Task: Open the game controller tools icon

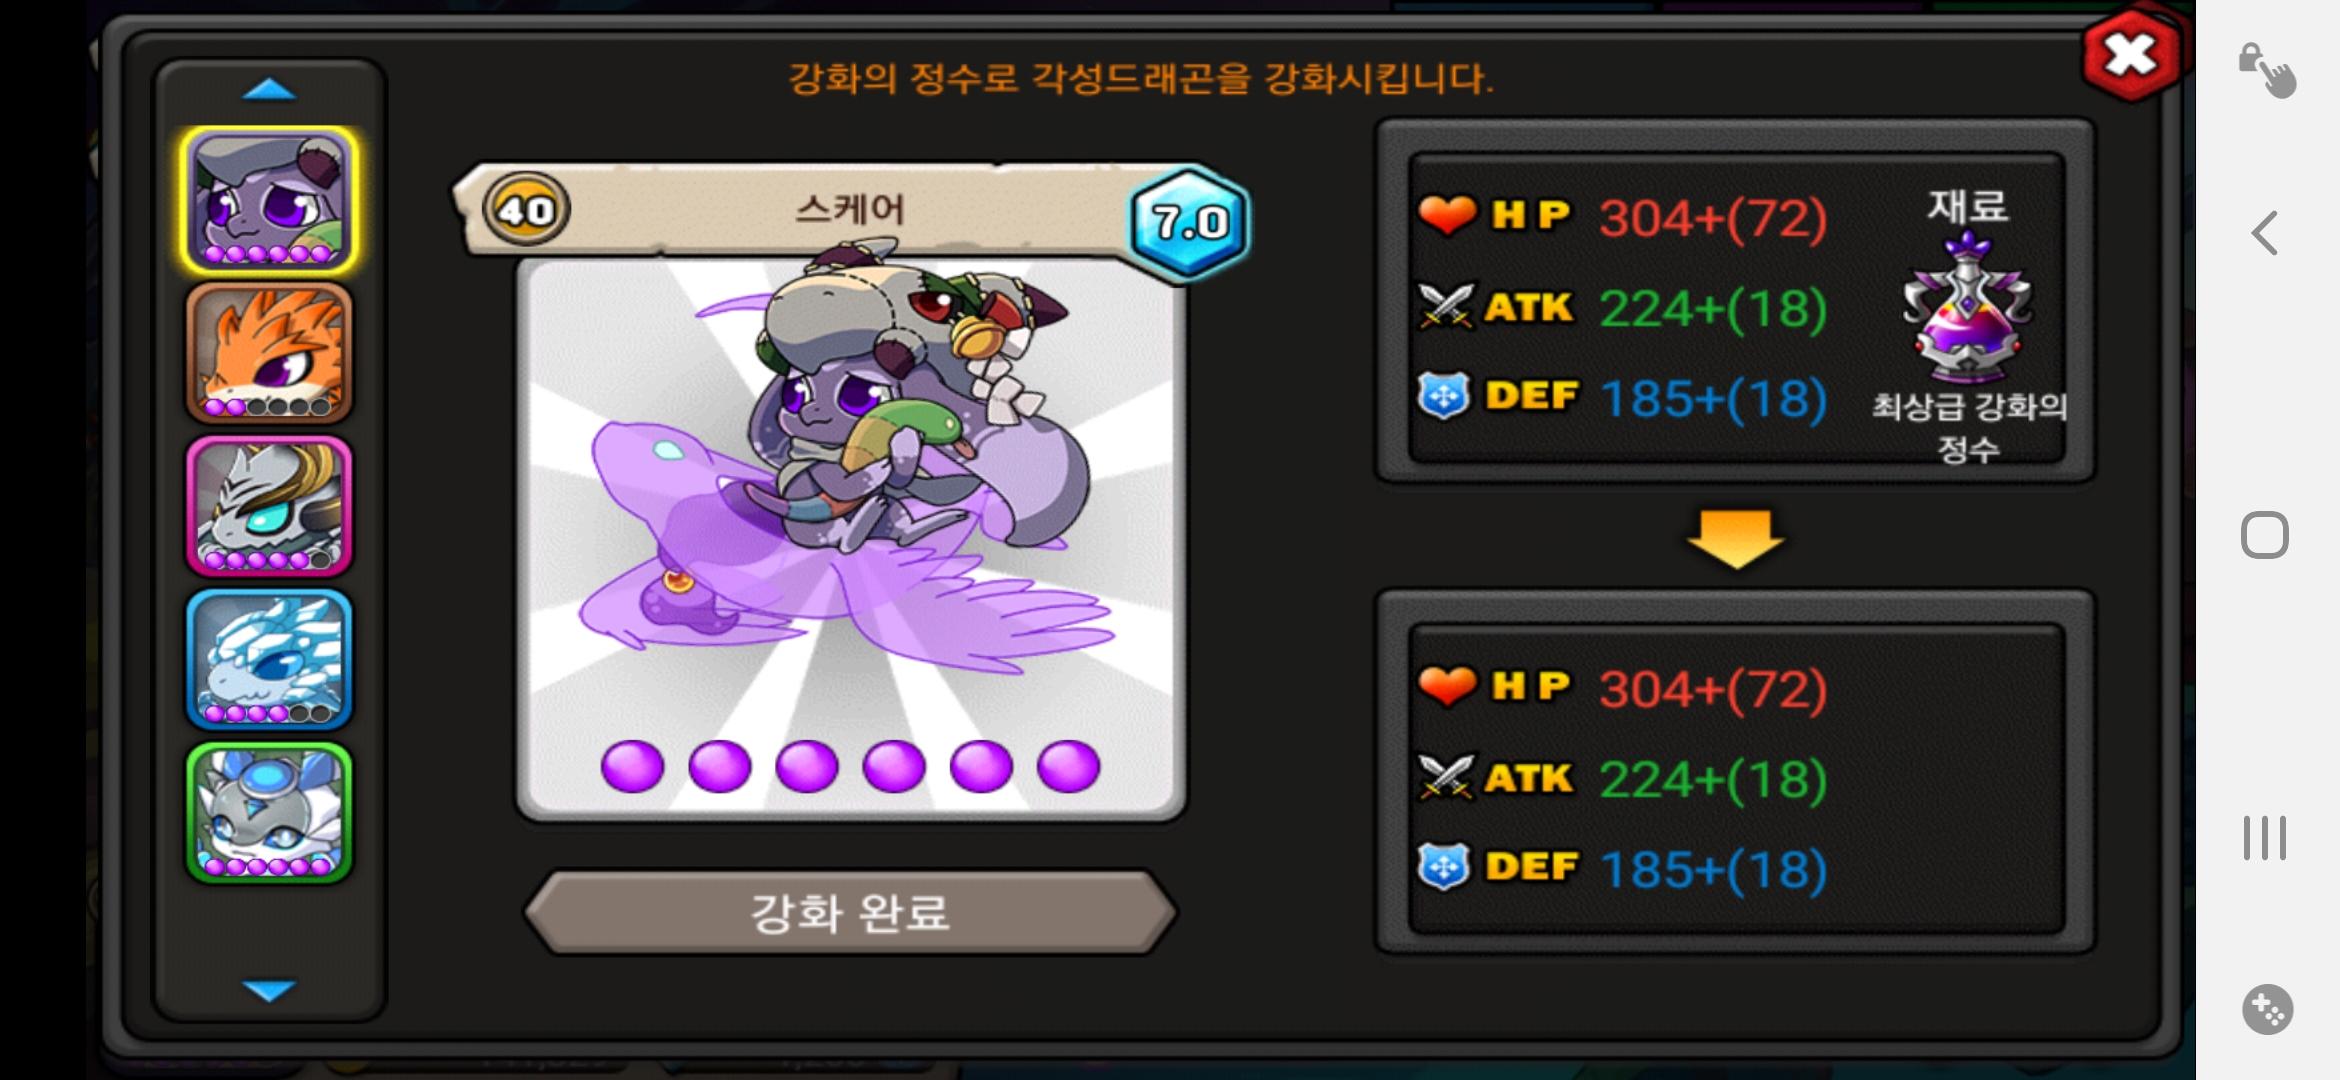Action: 2267,1009
